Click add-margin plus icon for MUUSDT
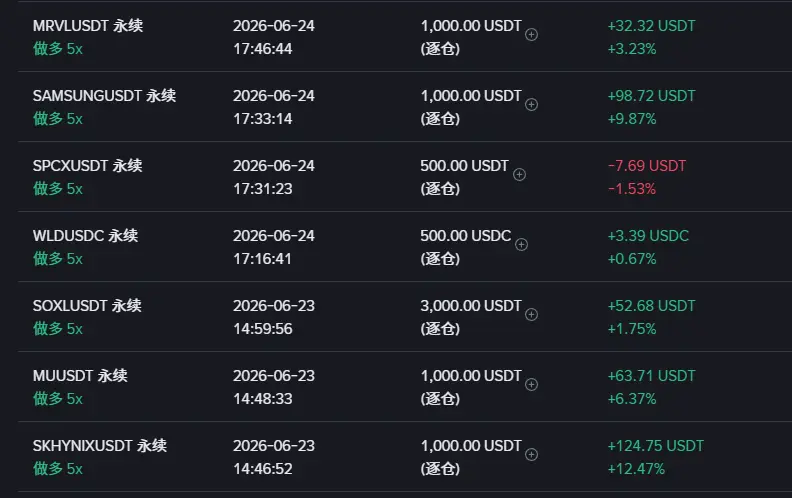 531,385
